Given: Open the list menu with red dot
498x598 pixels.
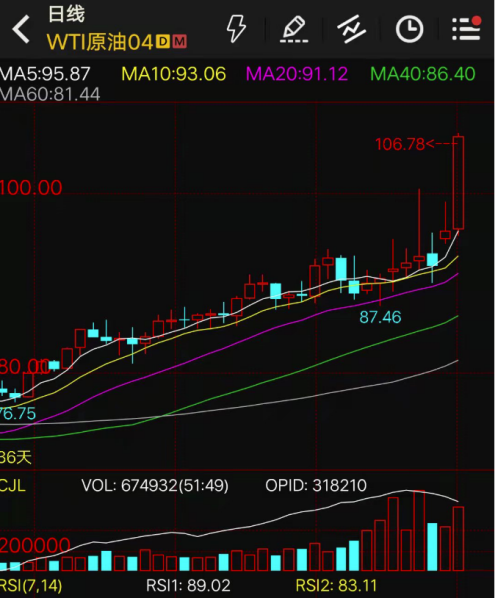Looking at the screenshot, I should pos(467,28).
